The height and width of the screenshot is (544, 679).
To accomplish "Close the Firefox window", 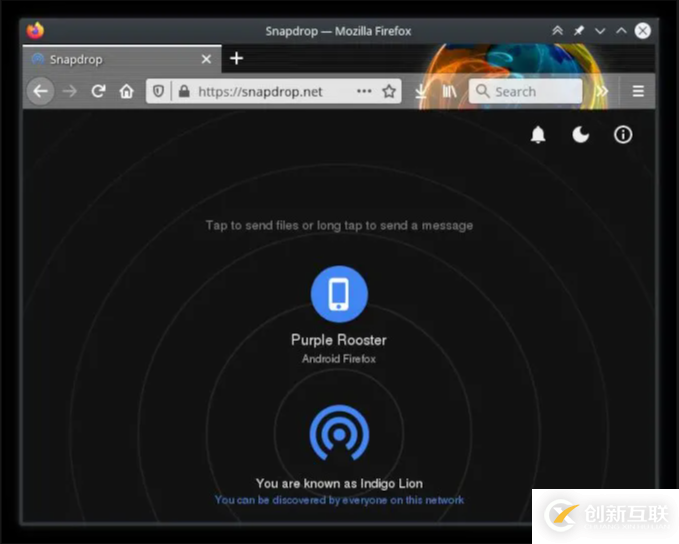I will coord(643,31).
